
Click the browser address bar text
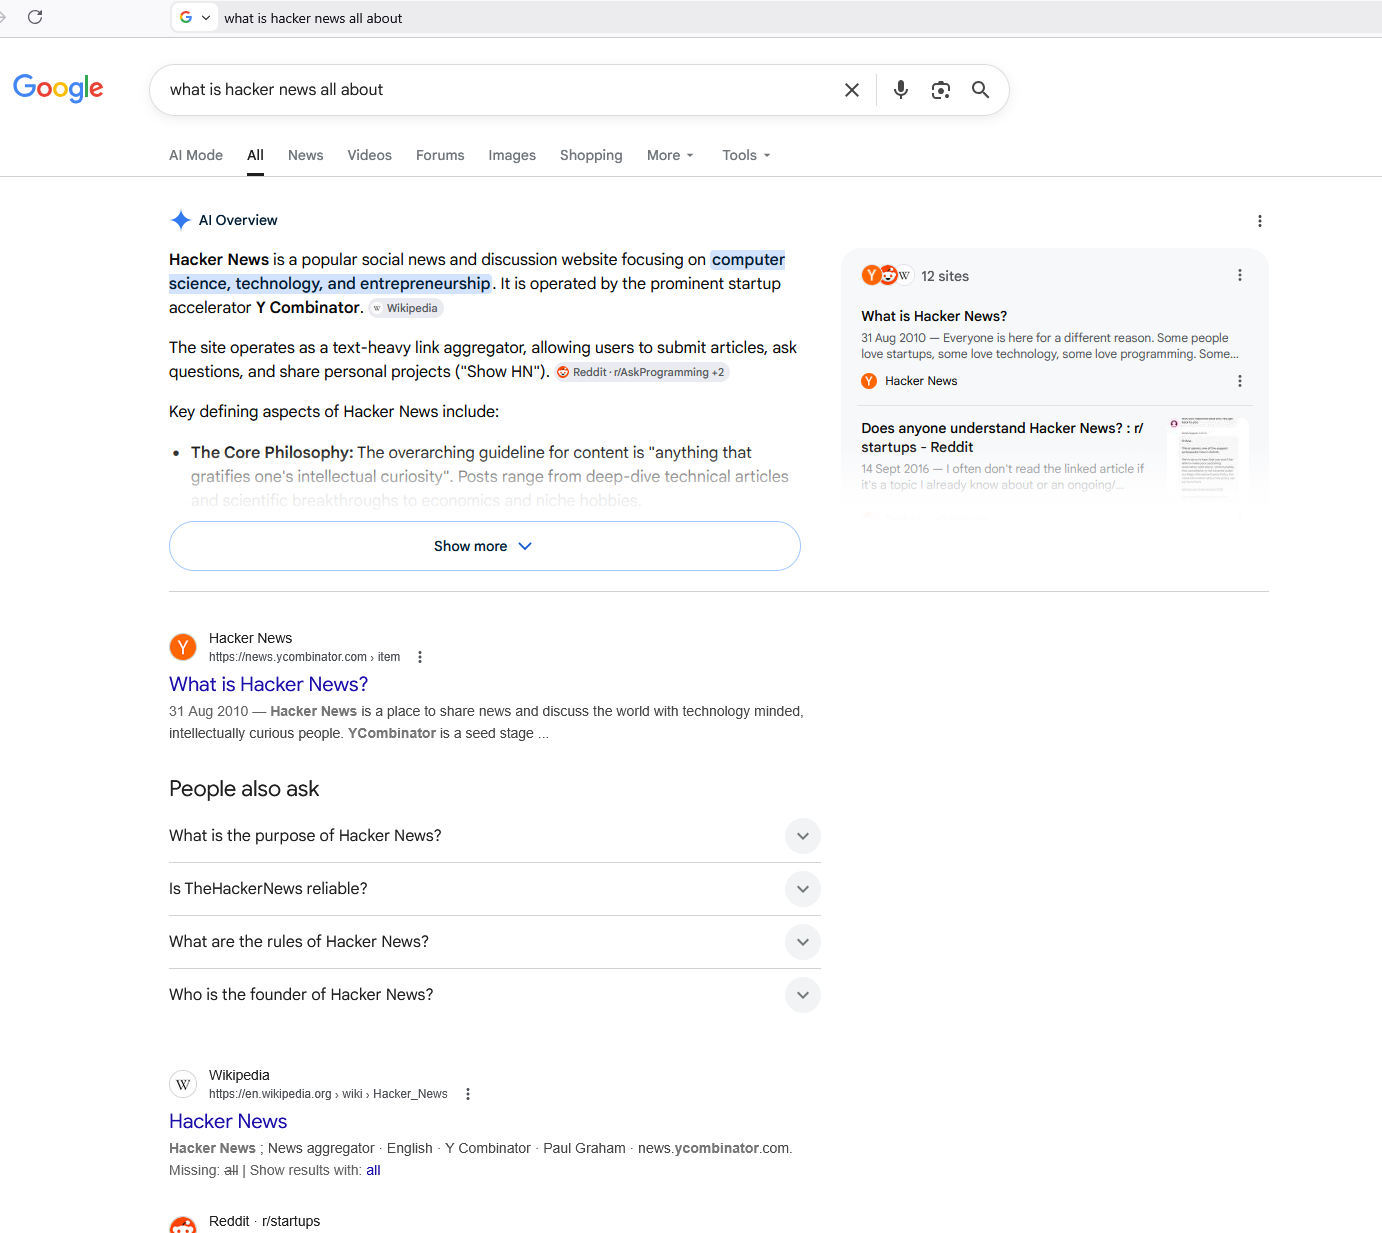(313, 18)
